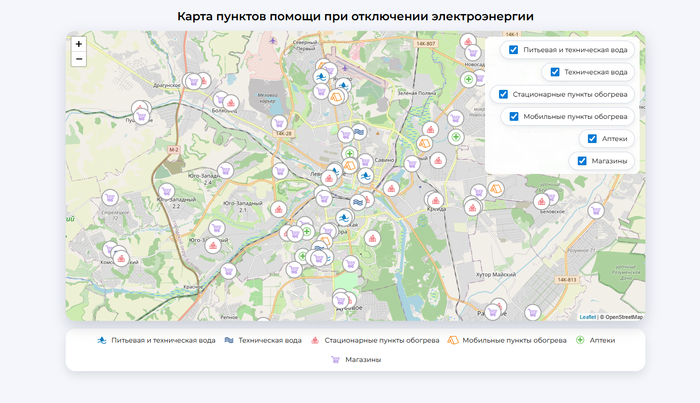Click Магазины legend entry
Screen dimensions: 700x403
pyautogui.click(x=356, y=359)
